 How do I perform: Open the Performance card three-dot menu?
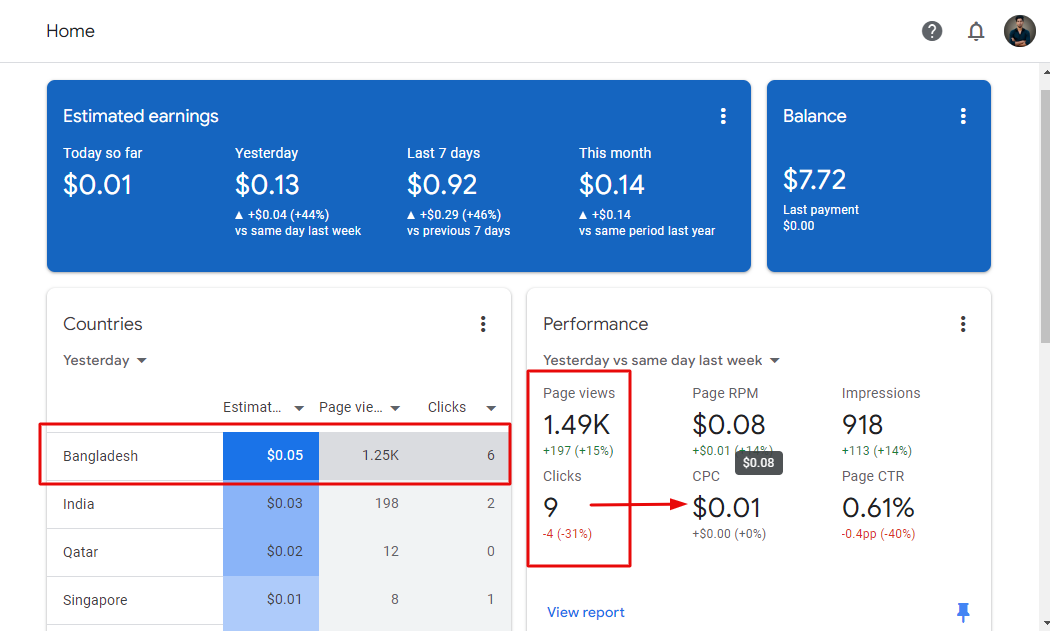(x=963, y=324)
